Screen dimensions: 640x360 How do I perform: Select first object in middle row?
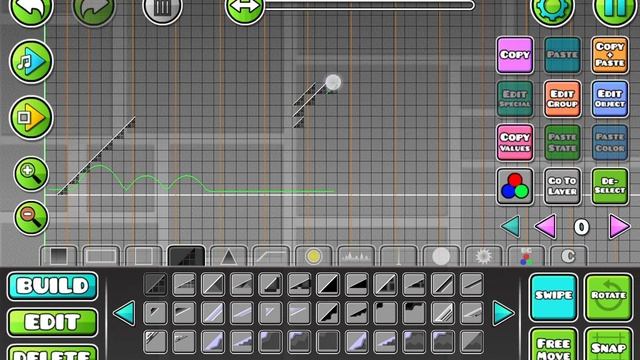[x=156, y=313]
